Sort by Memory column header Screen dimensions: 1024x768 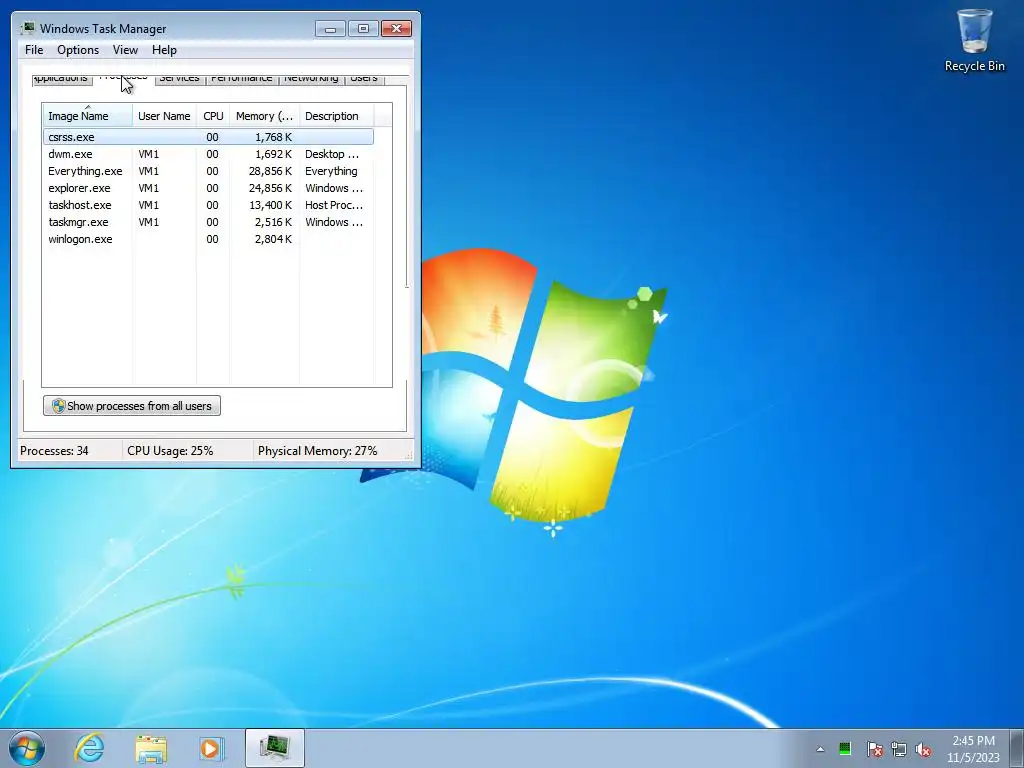[264, 116]
